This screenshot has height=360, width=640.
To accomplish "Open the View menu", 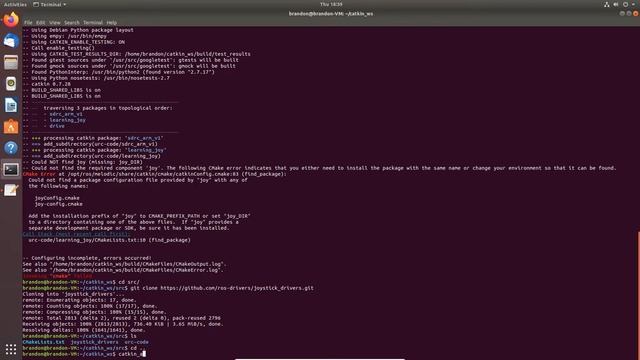I will pyautogui.click(x=55, y=23).
